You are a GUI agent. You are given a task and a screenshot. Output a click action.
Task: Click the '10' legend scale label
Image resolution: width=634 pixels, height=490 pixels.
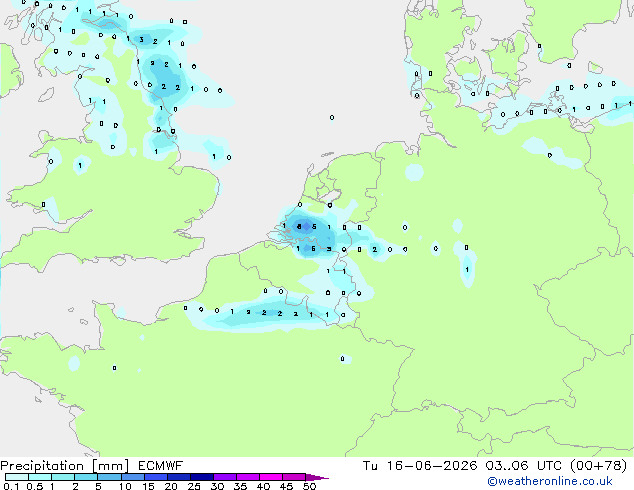[125, 486]
